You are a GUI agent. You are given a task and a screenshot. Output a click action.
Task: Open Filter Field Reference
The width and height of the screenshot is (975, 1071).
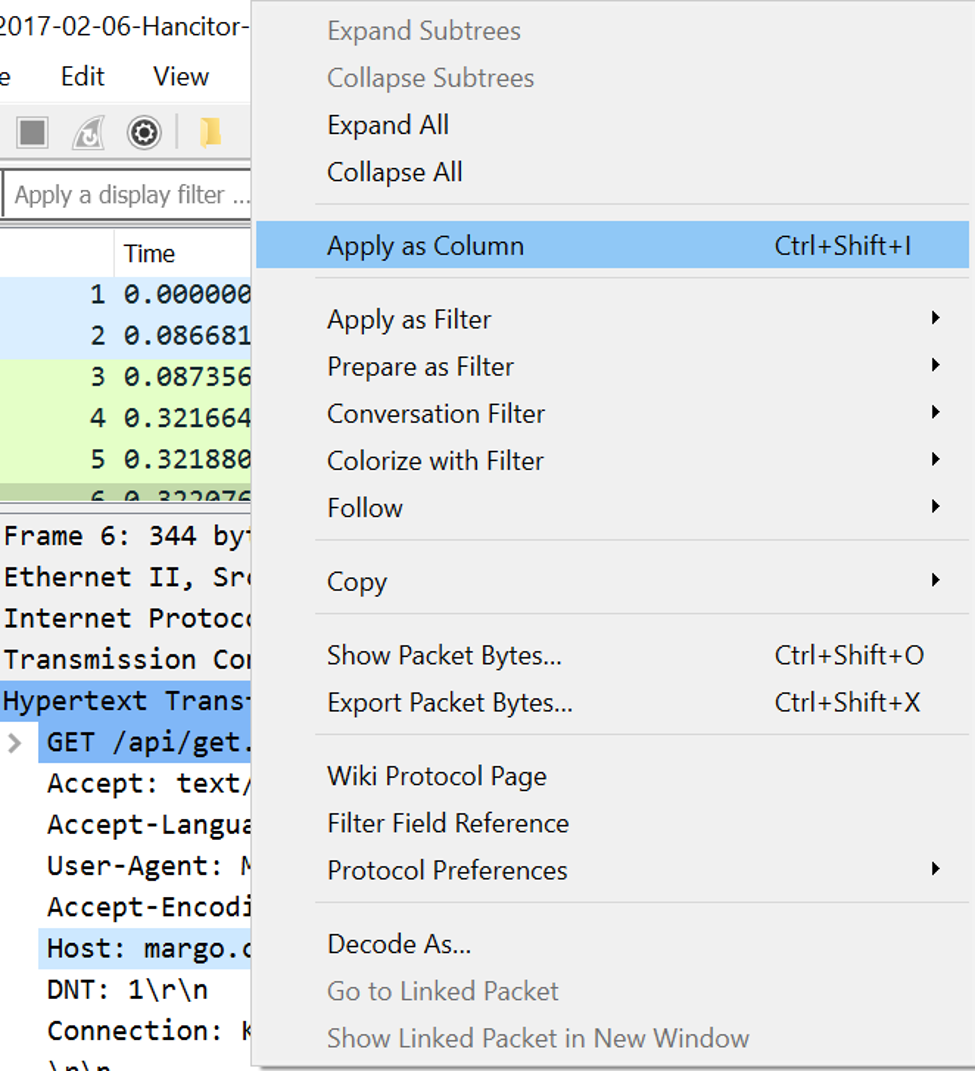click(x=448, y=824)
